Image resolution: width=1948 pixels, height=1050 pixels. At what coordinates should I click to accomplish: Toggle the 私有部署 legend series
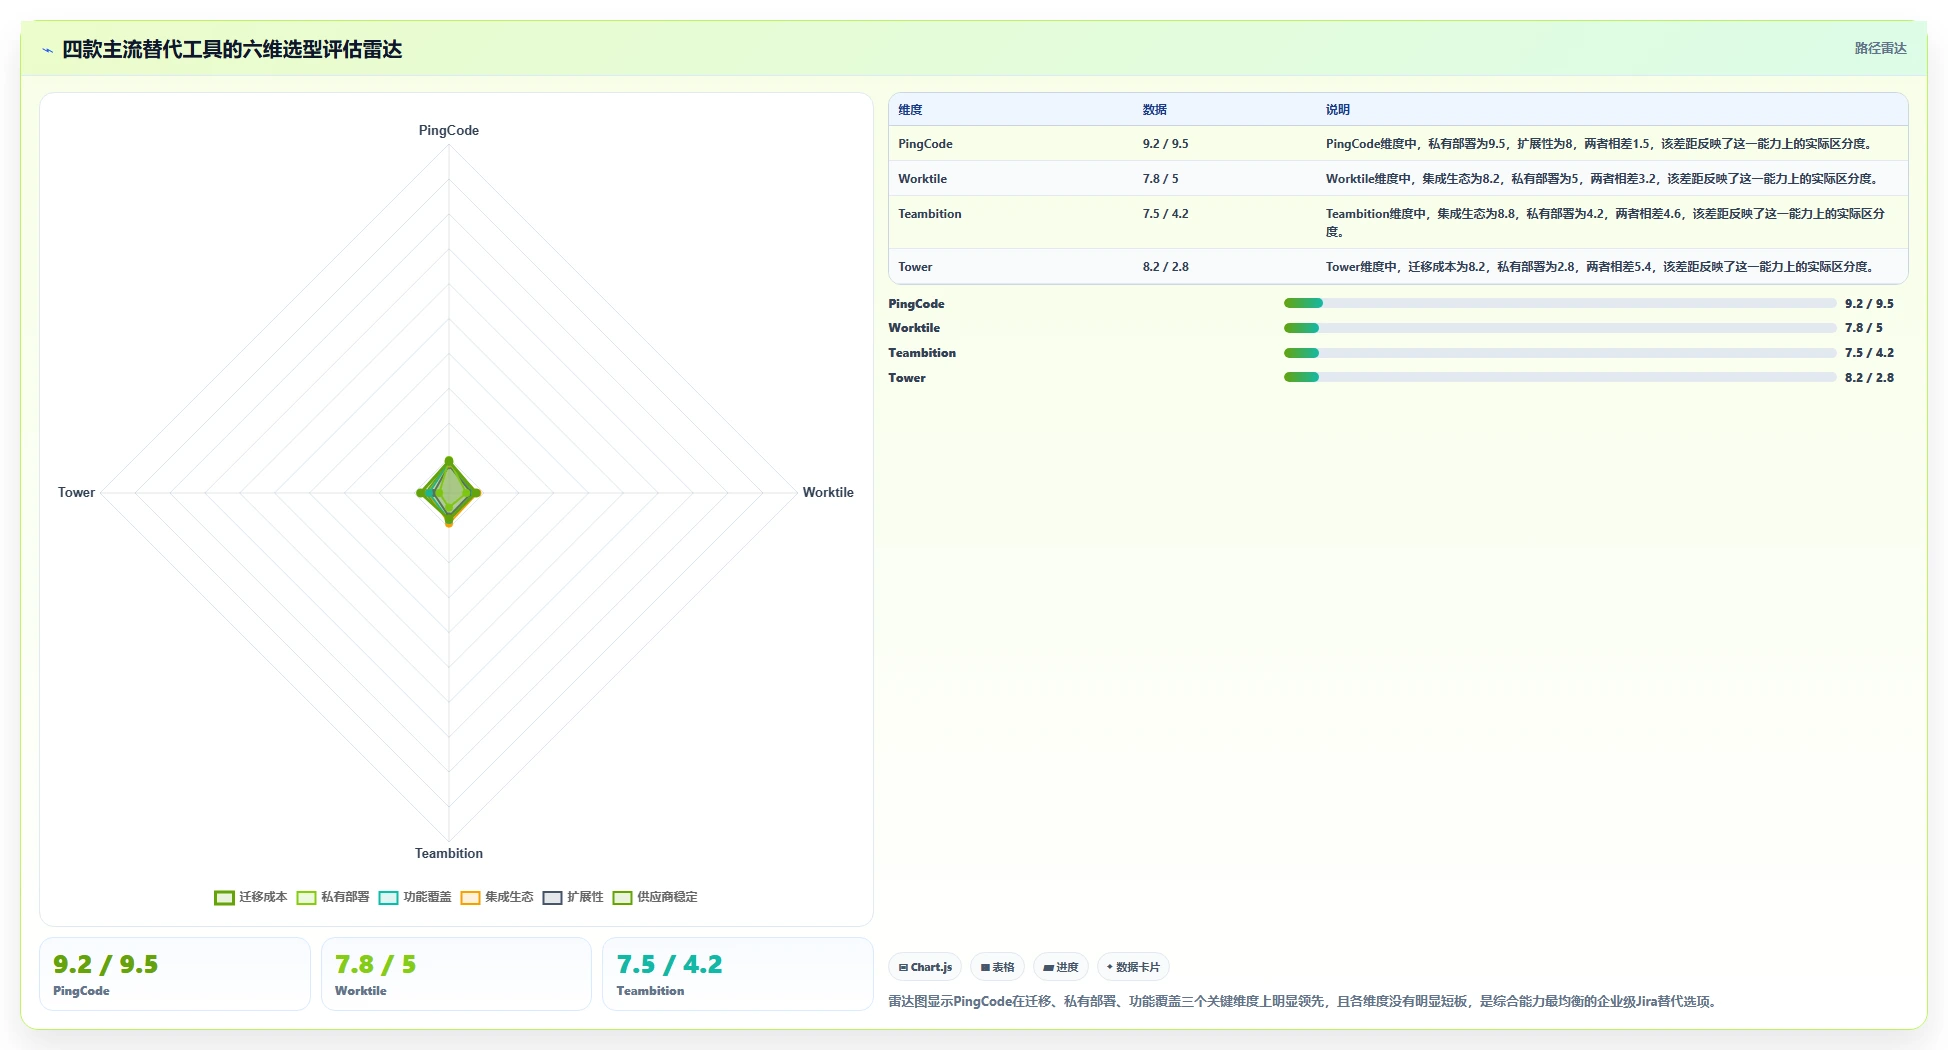coord(333,897)
